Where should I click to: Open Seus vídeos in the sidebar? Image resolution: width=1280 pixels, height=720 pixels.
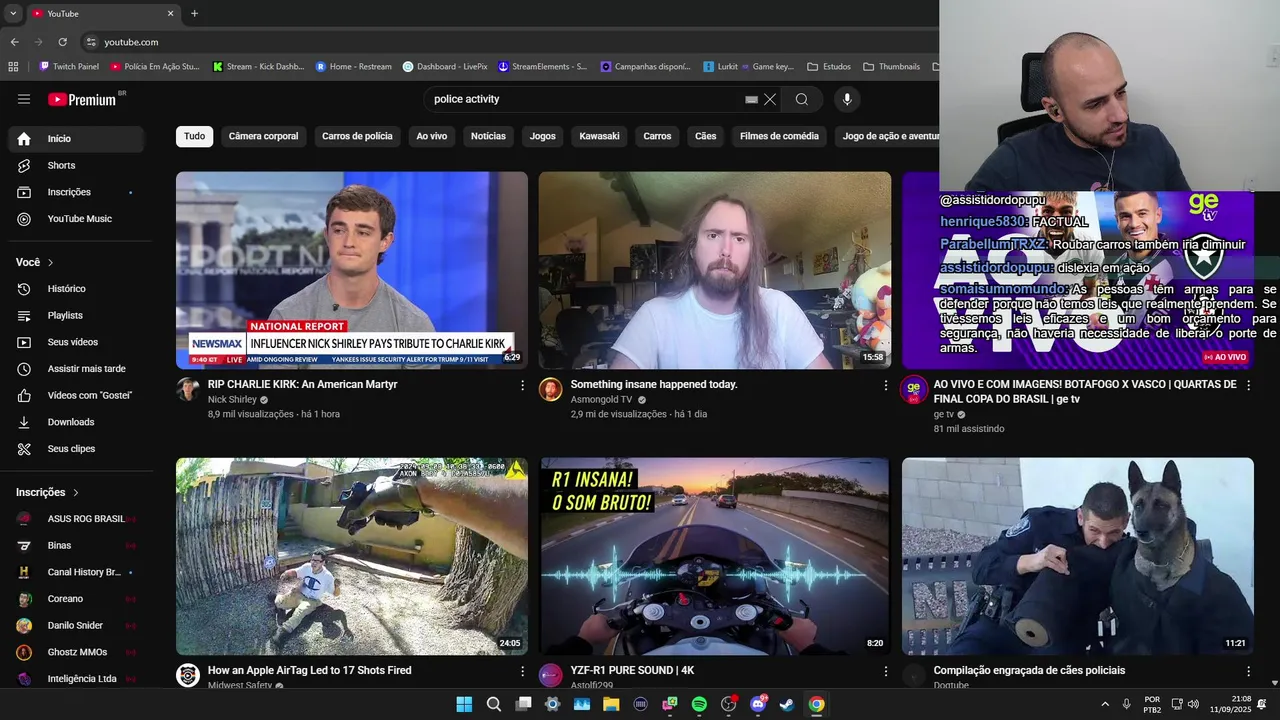(x=76, y=342)
